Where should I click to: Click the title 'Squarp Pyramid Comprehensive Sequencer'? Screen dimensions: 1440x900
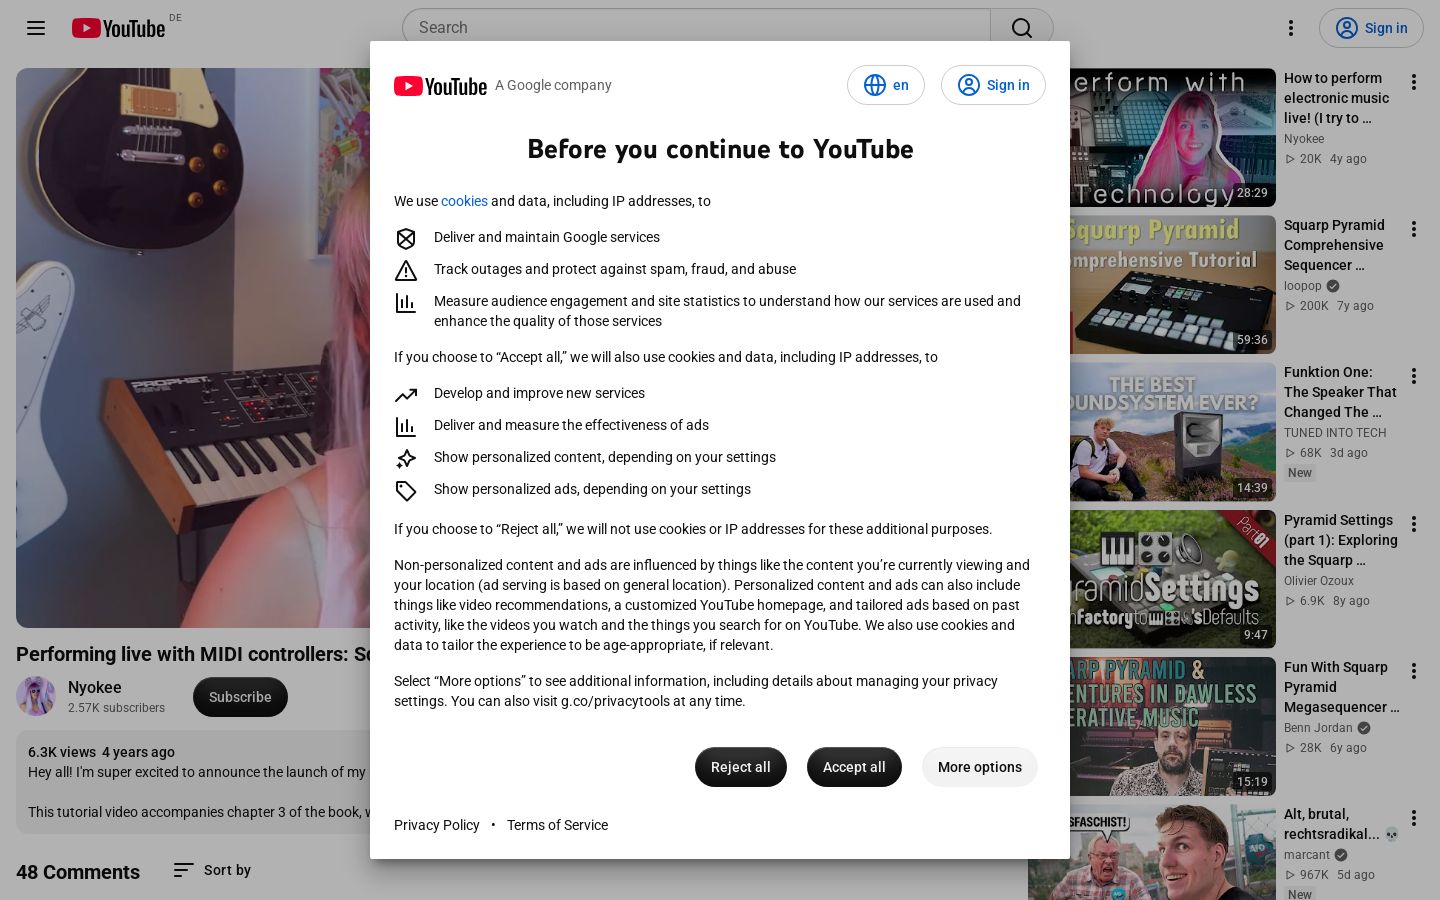pos(1334,245)
